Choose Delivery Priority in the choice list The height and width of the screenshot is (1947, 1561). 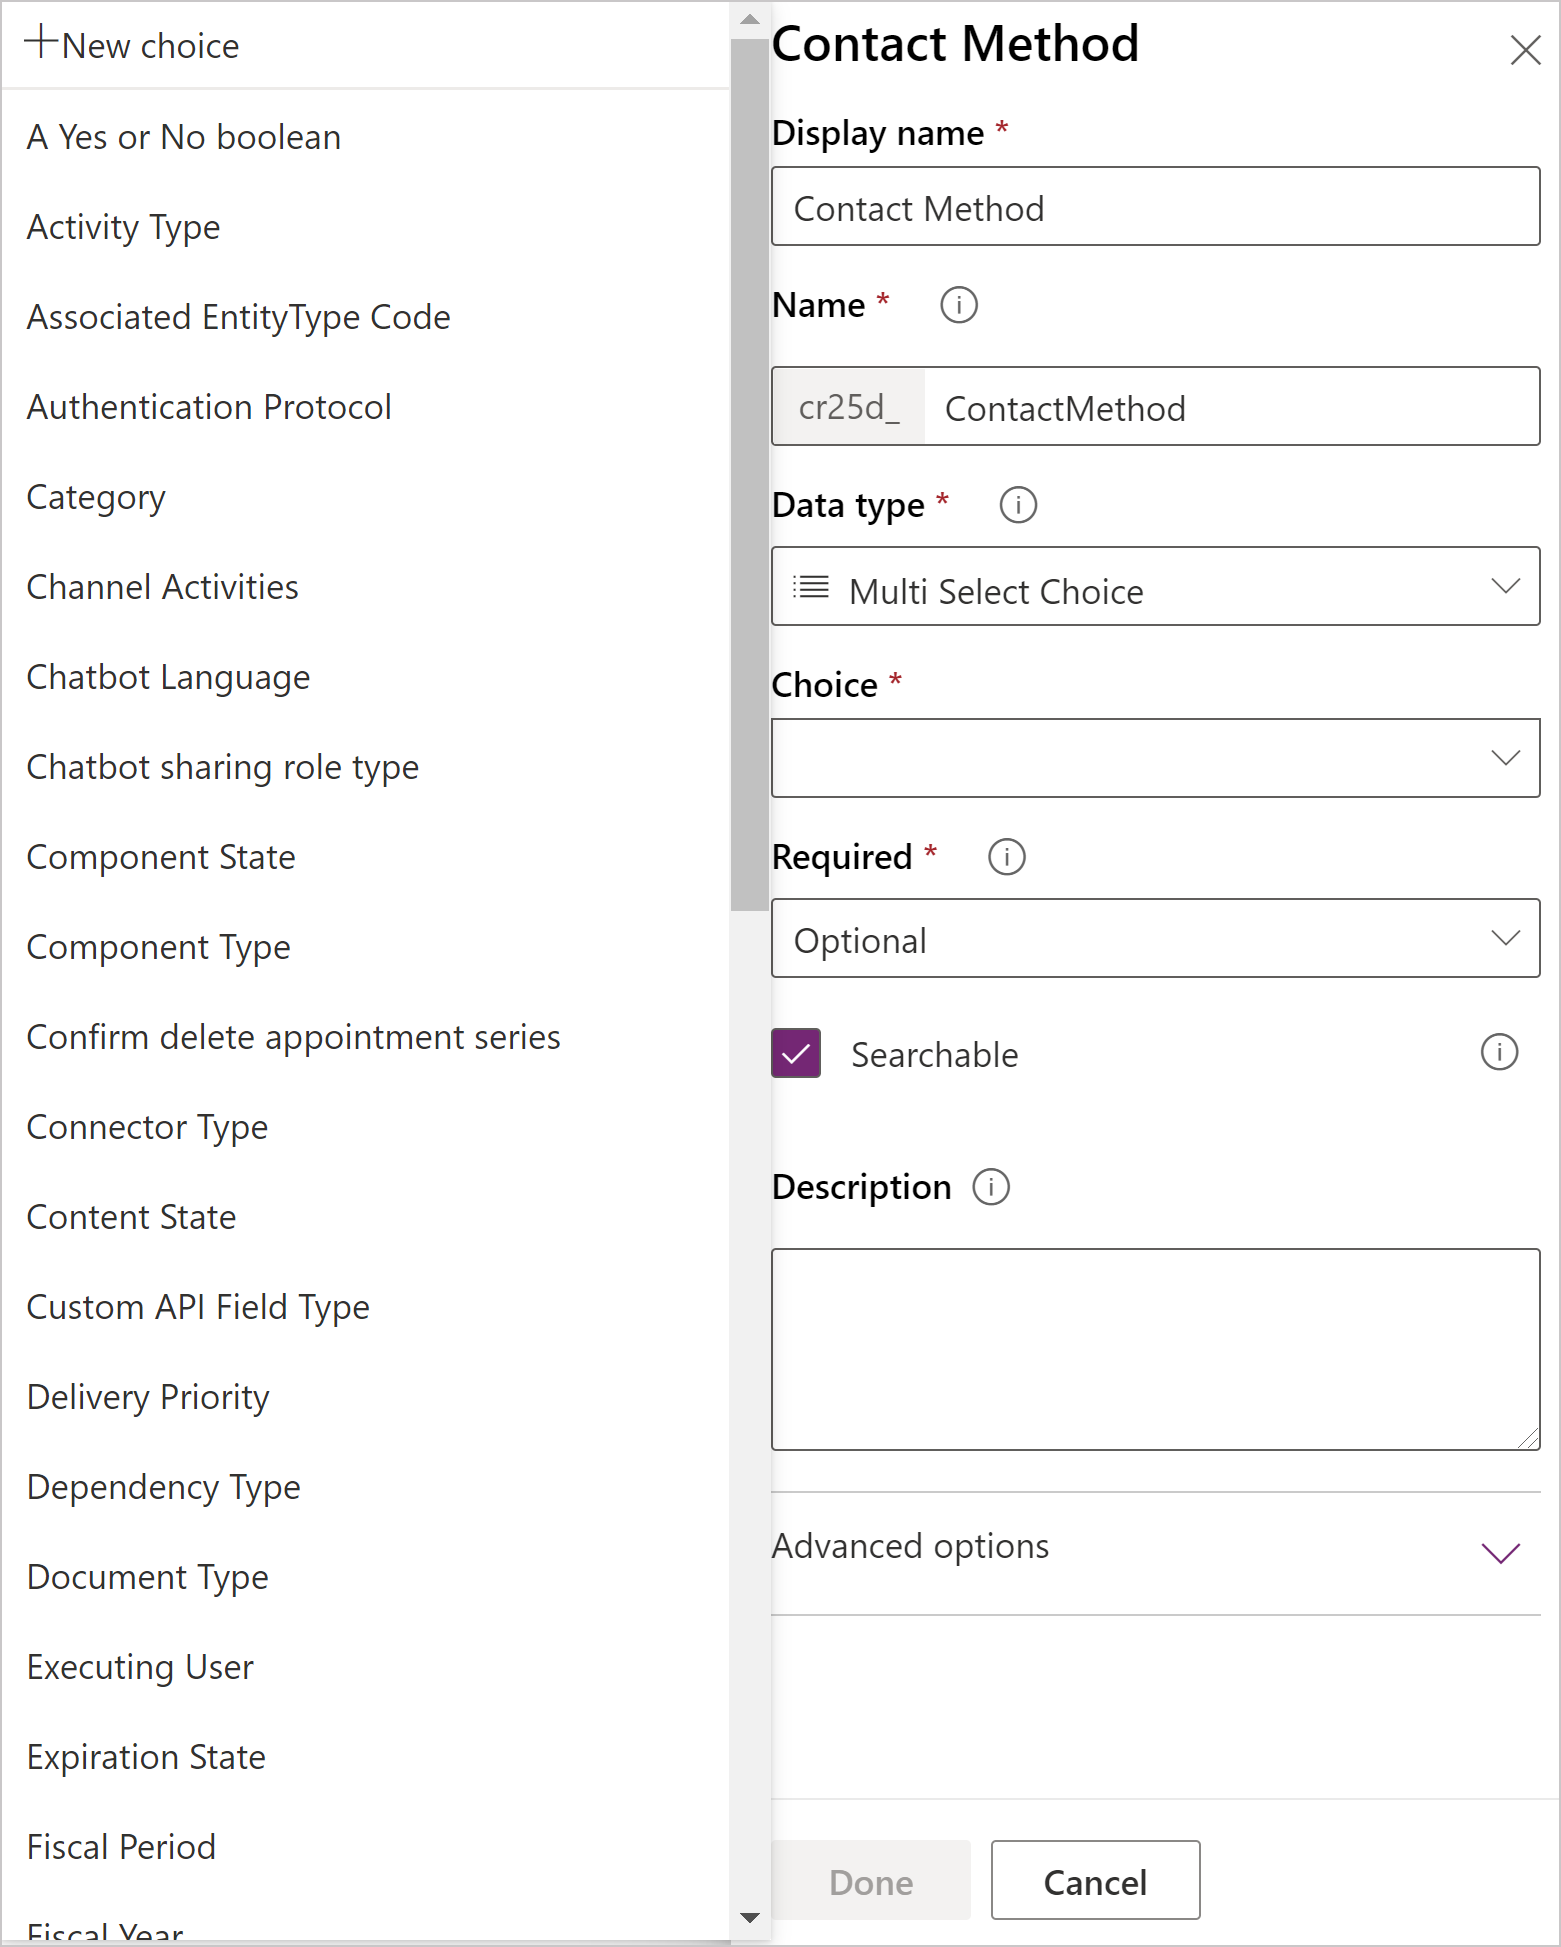click(x=148, y=1397)
